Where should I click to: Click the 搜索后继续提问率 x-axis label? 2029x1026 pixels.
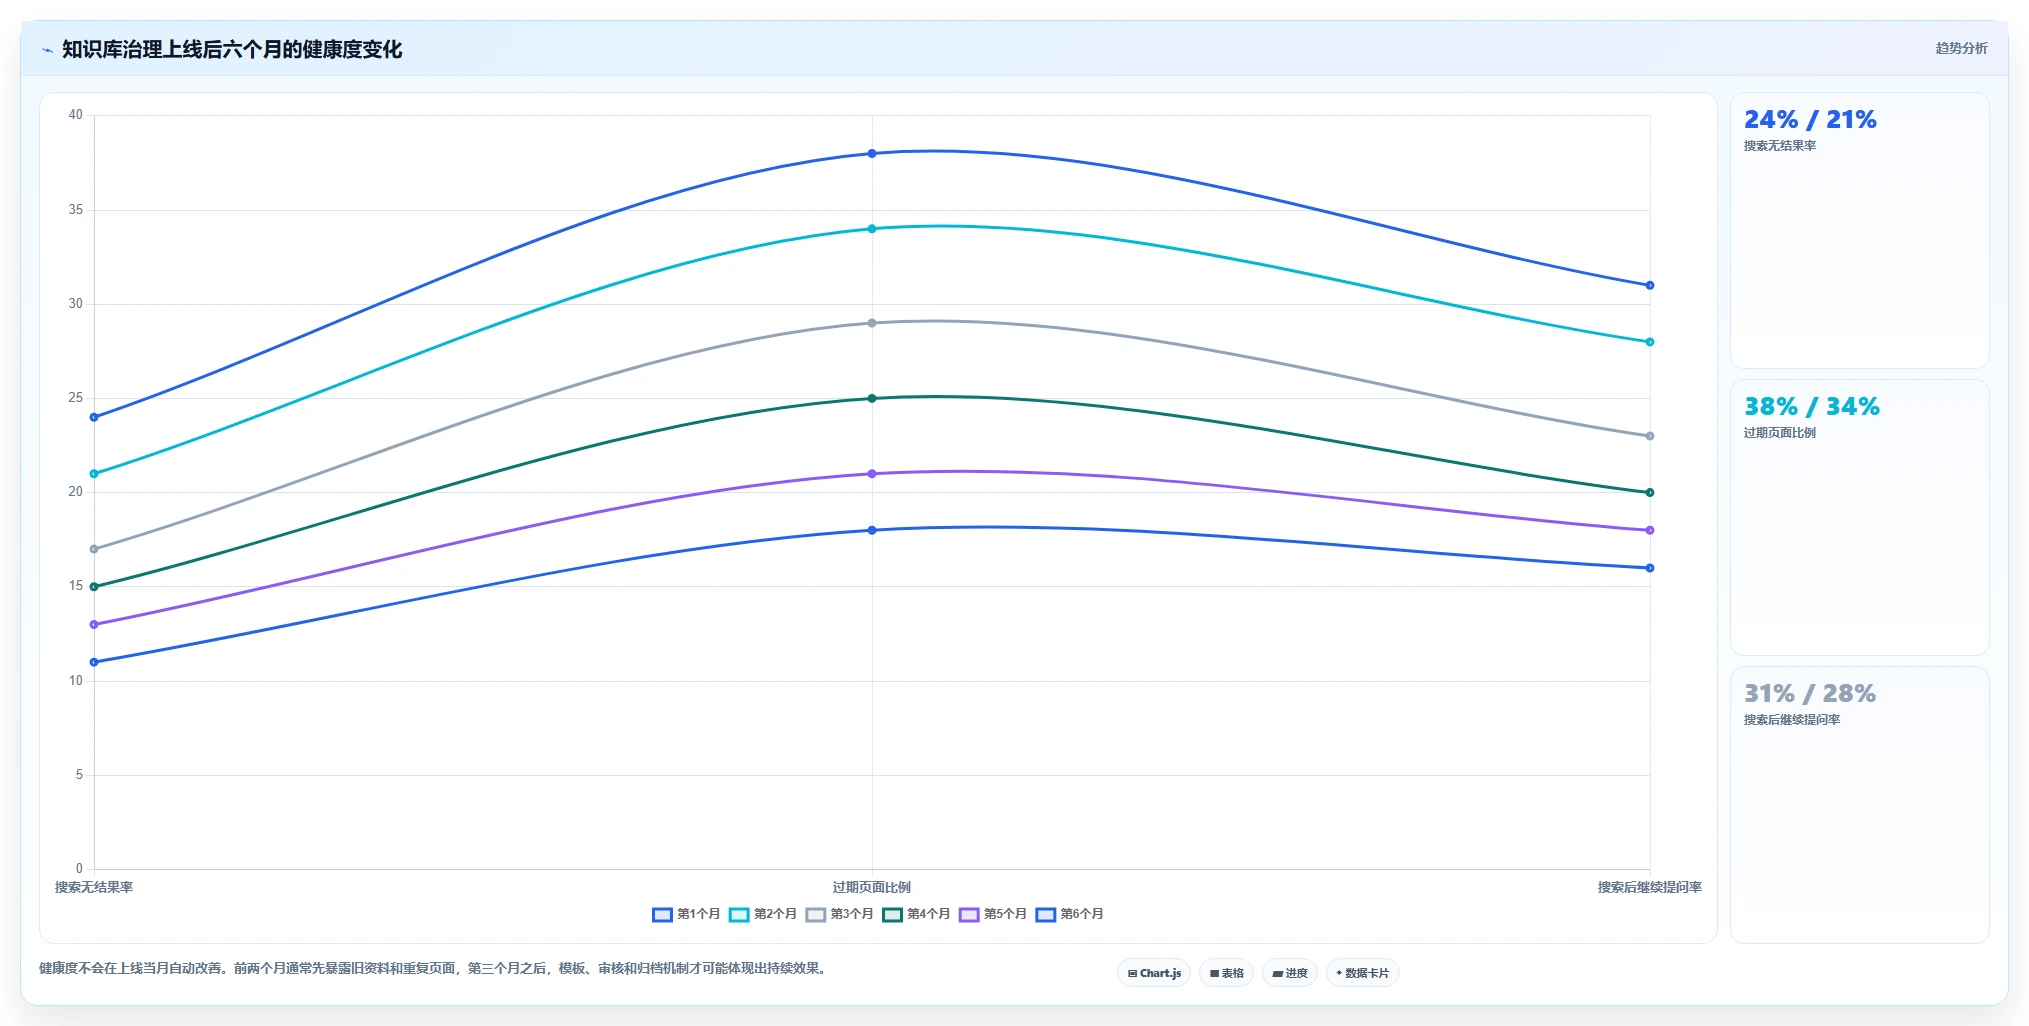click(x=1650, y=887)
